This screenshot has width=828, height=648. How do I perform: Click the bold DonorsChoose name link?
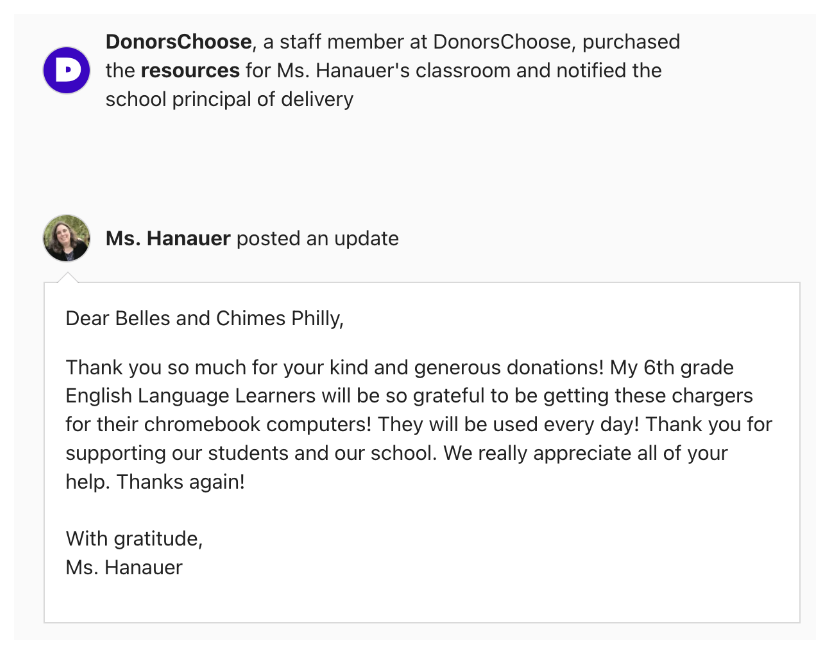click(x=178, y=42)
